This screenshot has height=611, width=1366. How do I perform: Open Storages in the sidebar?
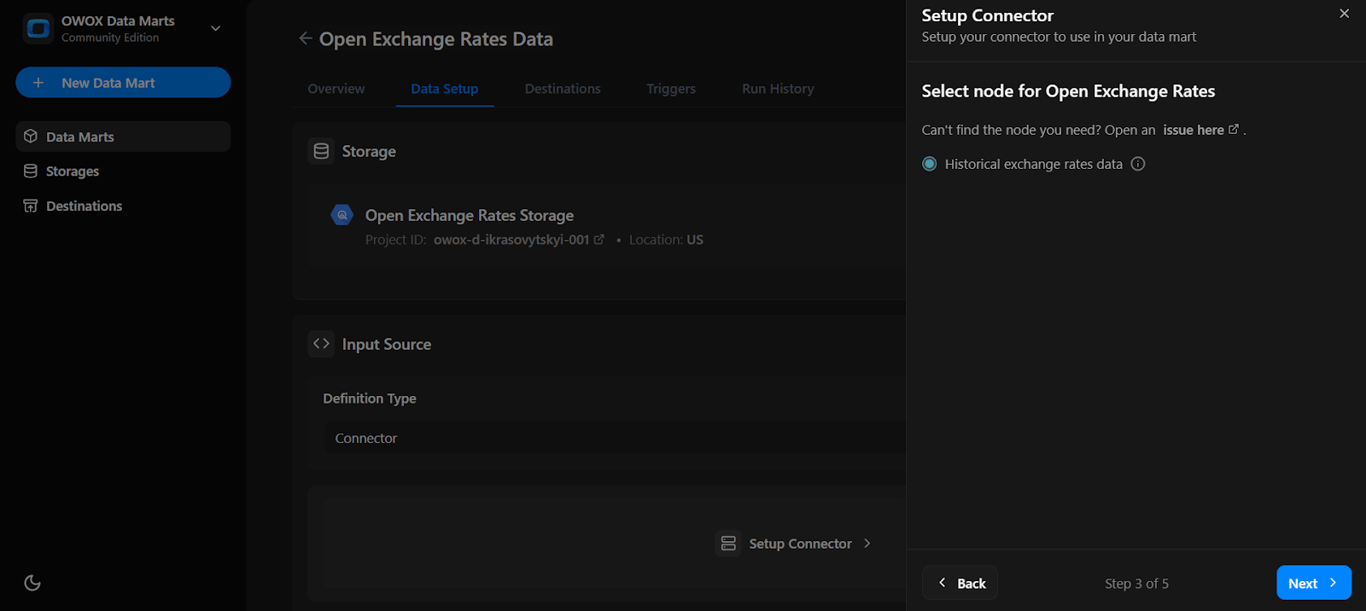pos(123,171)
